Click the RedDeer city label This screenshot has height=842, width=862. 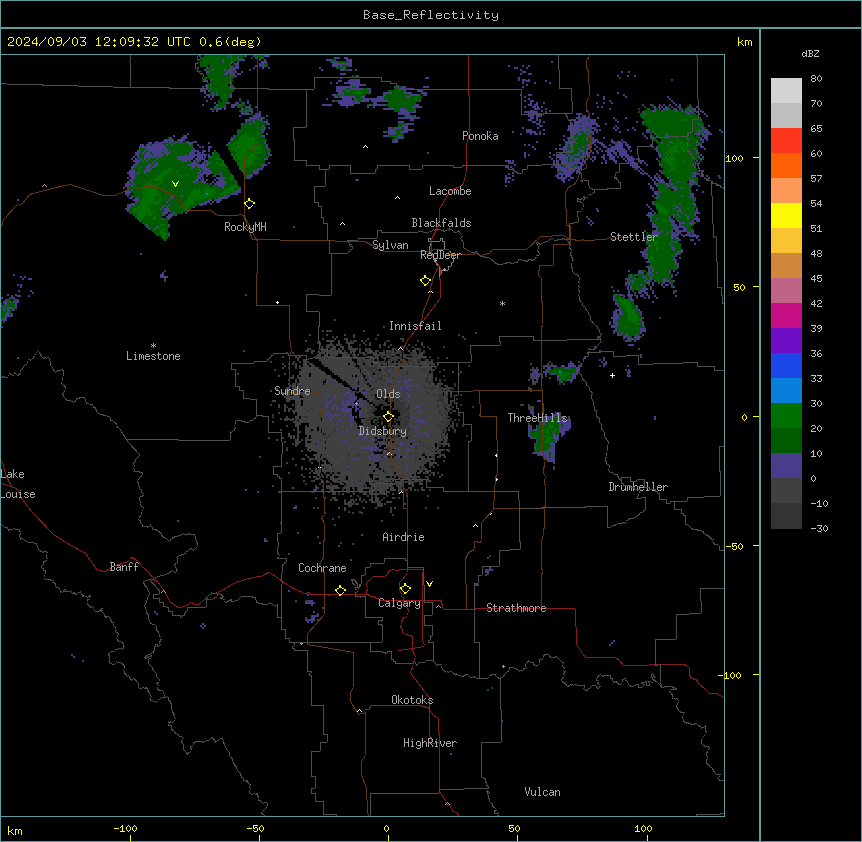coord(440,255)
